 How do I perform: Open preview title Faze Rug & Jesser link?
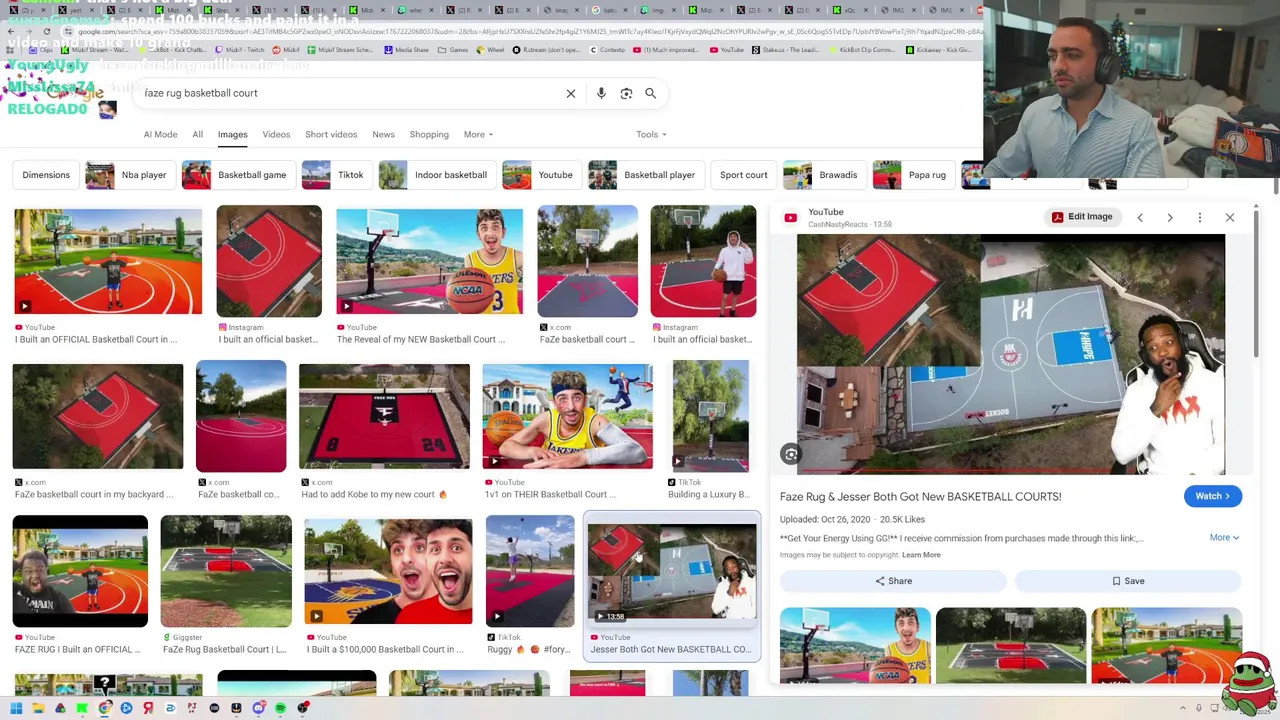tap(920, 496)
